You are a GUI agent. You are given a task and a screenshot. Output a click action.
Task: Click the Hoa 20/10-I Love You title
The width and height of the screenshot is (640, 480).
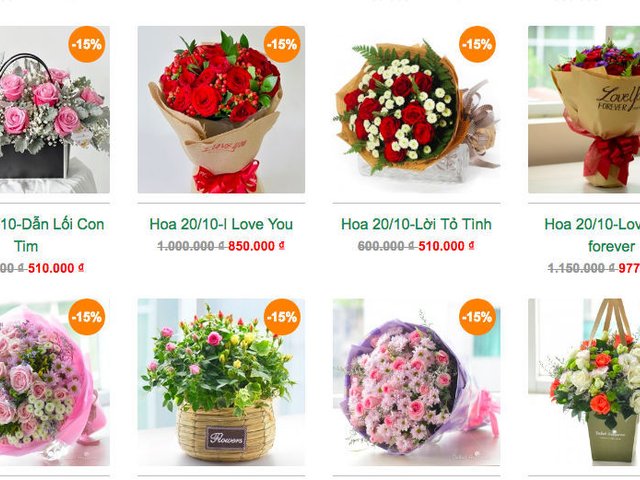[x=221, y=224]
